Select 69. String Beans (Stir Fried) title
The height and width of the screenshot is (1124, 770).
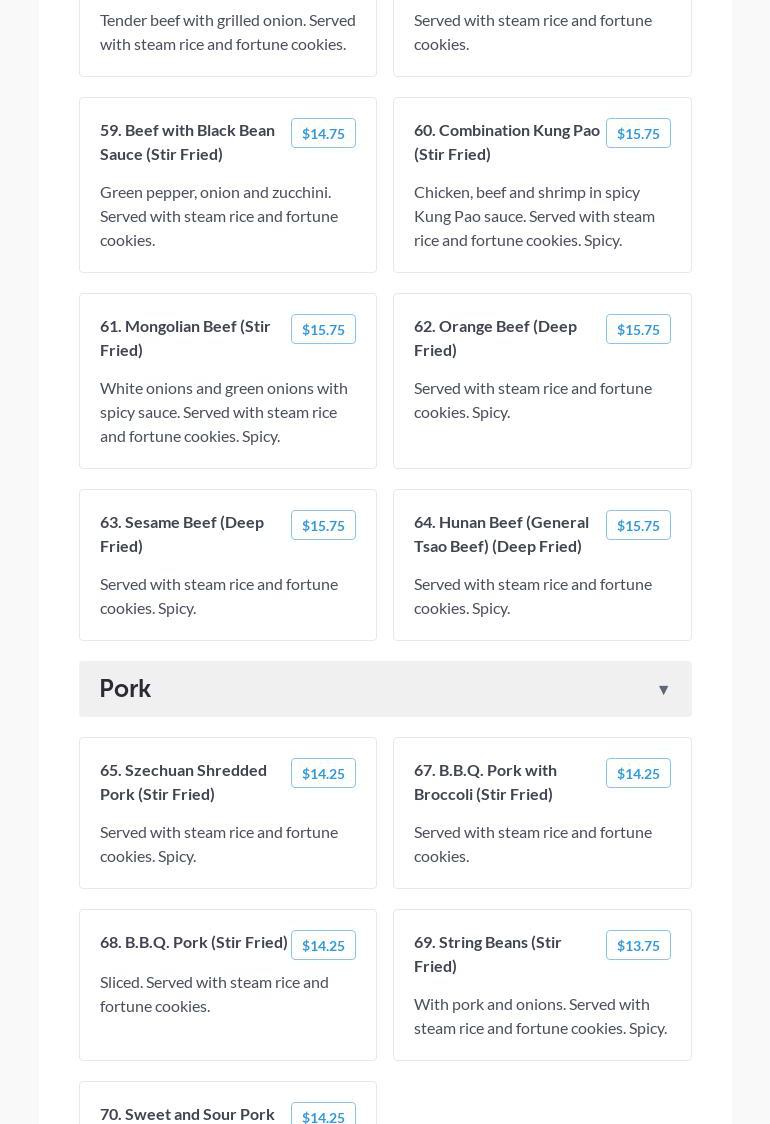pyautogui.click(x=488, y=954)
